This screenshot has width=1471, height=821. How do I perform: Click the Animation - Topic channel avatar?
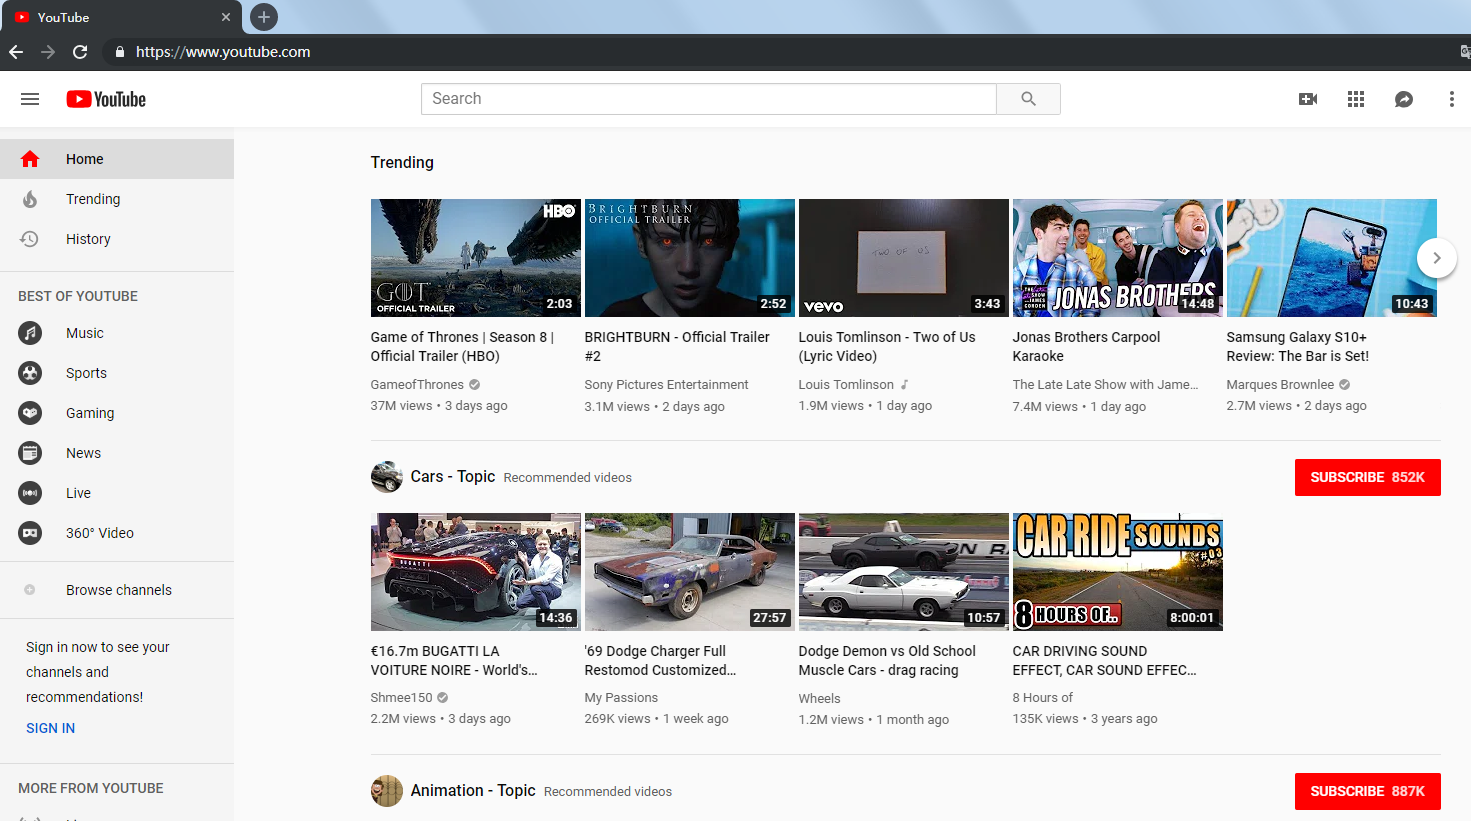(x=387, y=791)
